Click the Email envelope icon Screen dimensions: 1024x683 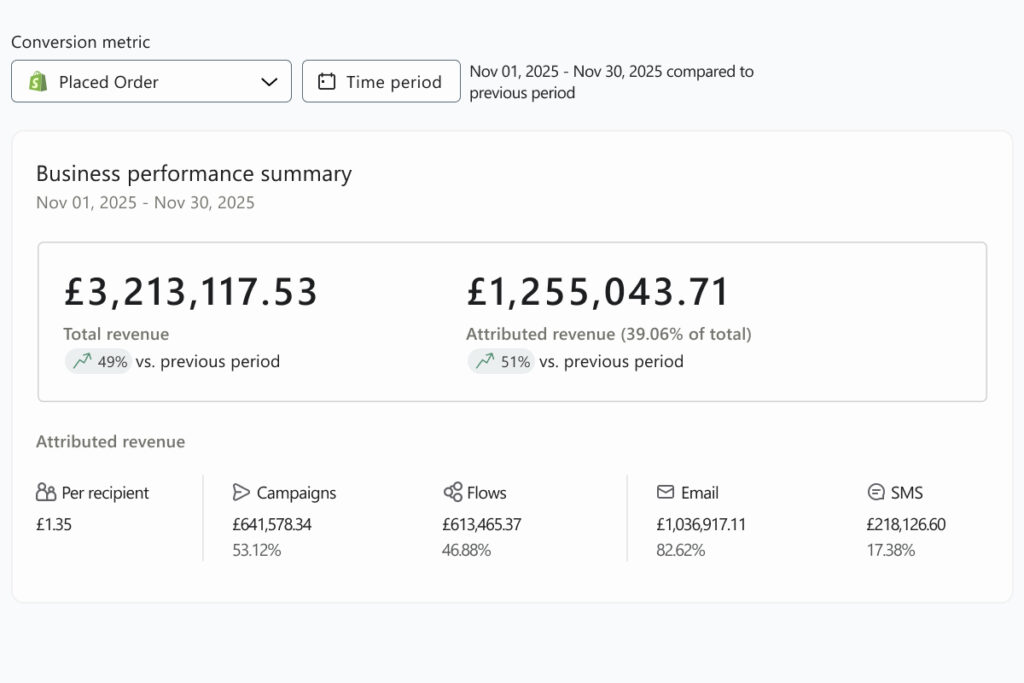(x=665, y=492)
